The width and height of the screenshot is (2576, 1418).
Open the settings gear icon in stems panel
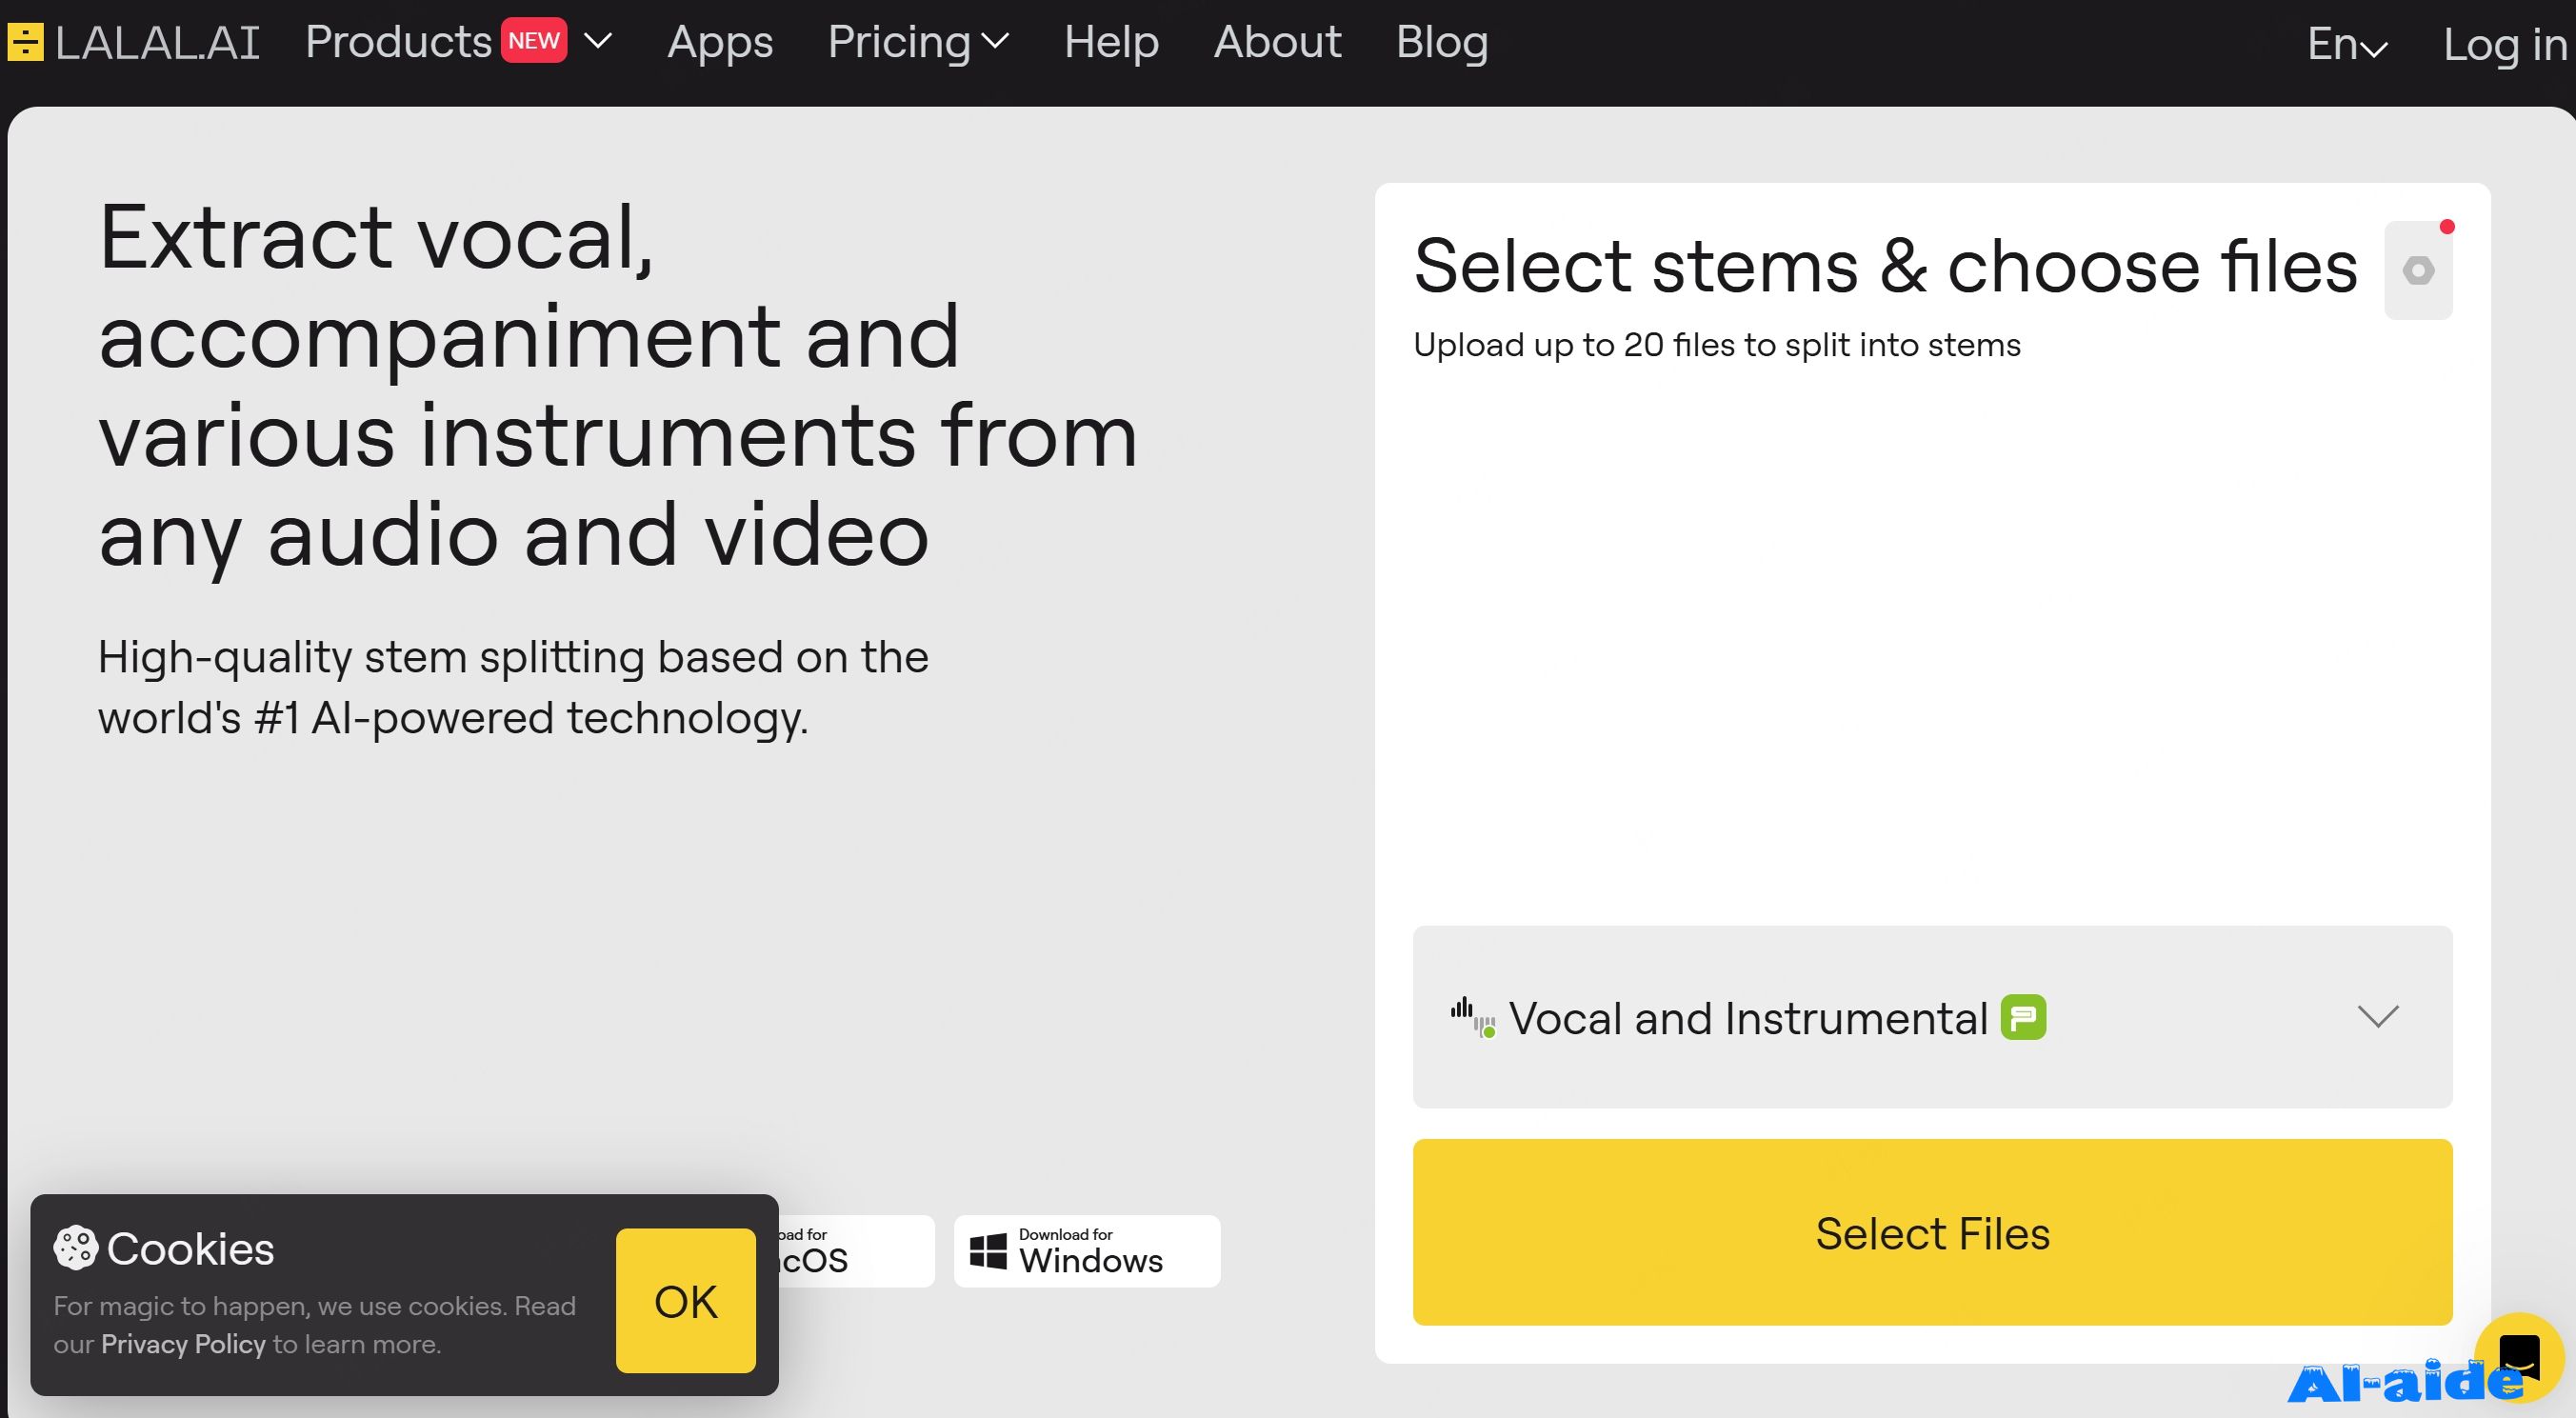(x=2418, y=270)
